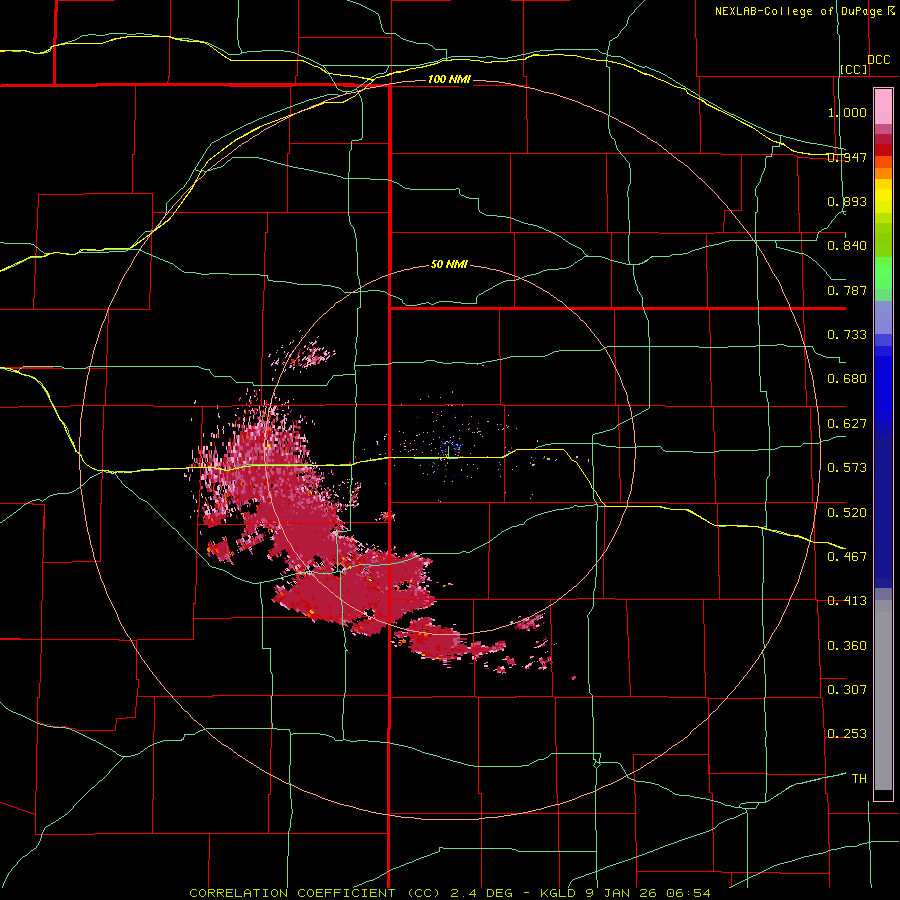
Task: Click the 0.893 legend value
Action: (x=847, y=201)
